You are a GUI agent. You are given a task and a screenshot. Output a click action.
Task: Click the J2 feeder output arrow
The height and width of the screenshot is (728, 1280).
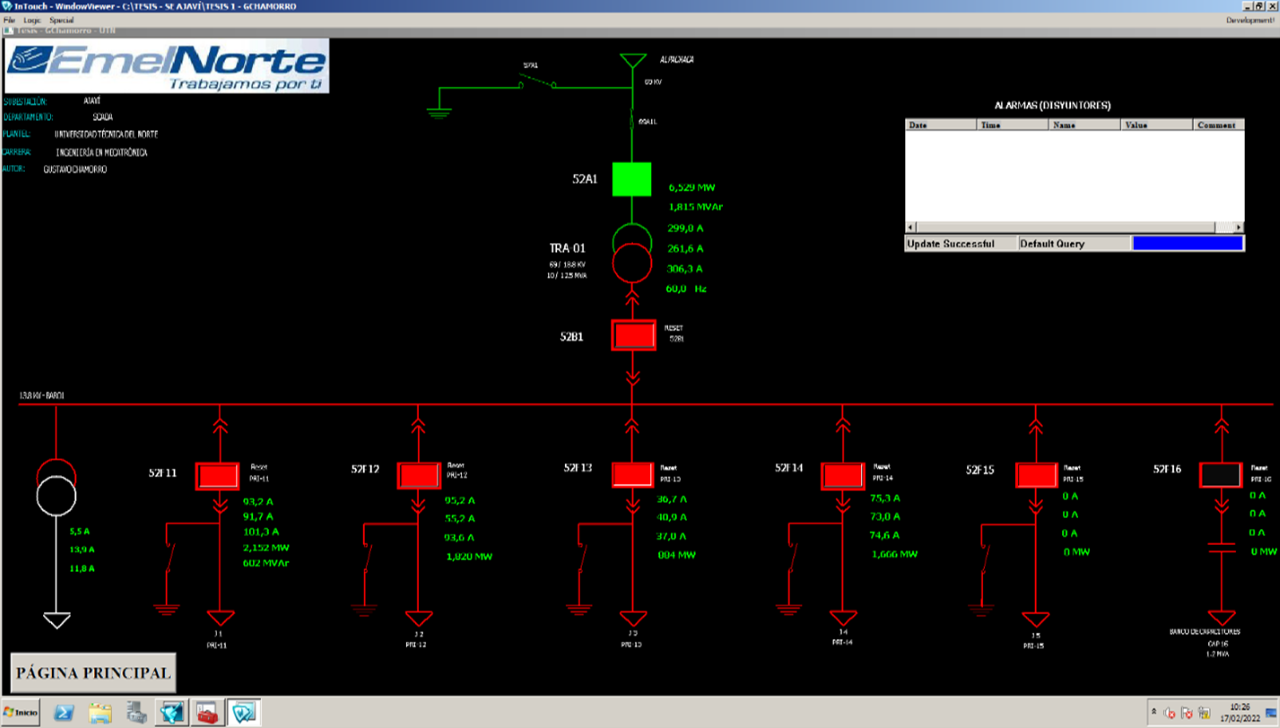tap(419, 618)
